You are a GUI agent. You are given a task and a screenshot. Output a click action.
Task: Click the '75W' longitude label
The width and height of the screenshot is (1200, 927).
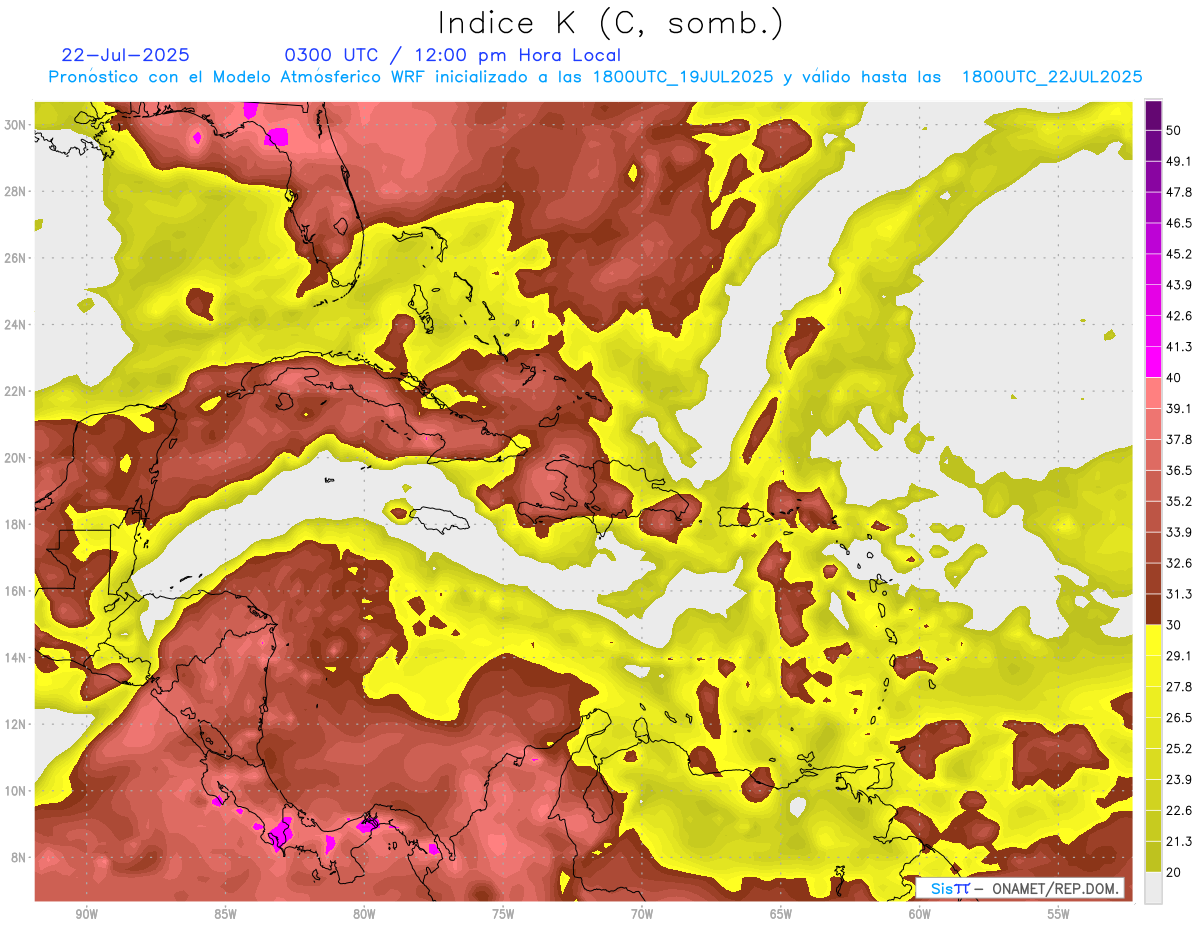point(503,914)
